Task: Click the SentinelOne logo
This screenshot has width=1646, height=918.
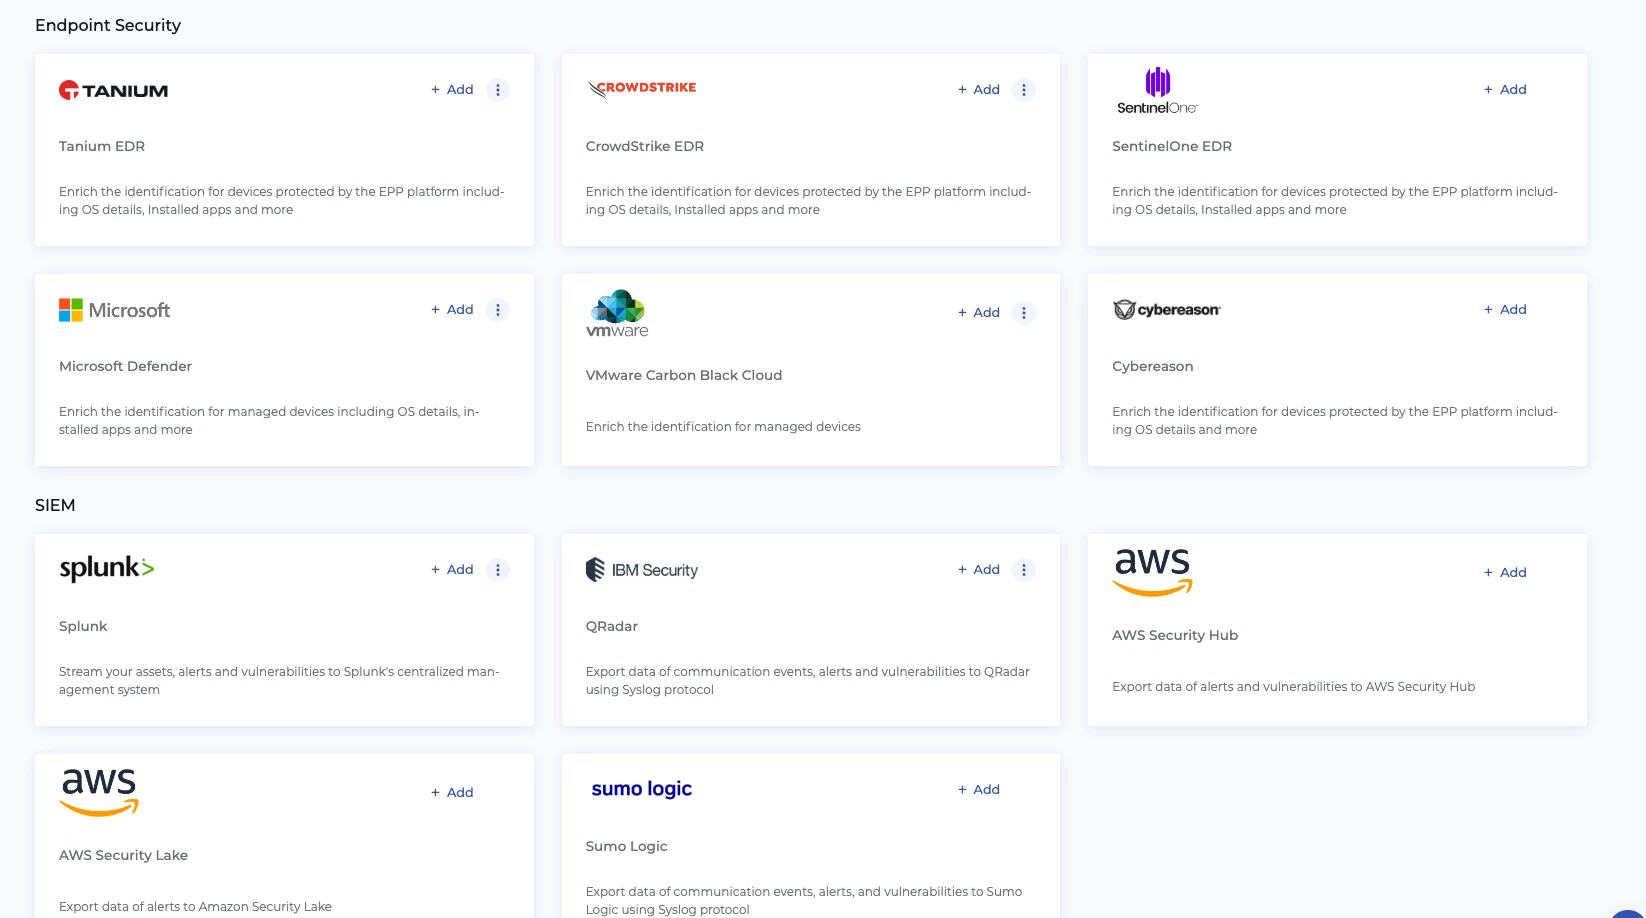Action: pyautogui.click(x=1157, y=90)
